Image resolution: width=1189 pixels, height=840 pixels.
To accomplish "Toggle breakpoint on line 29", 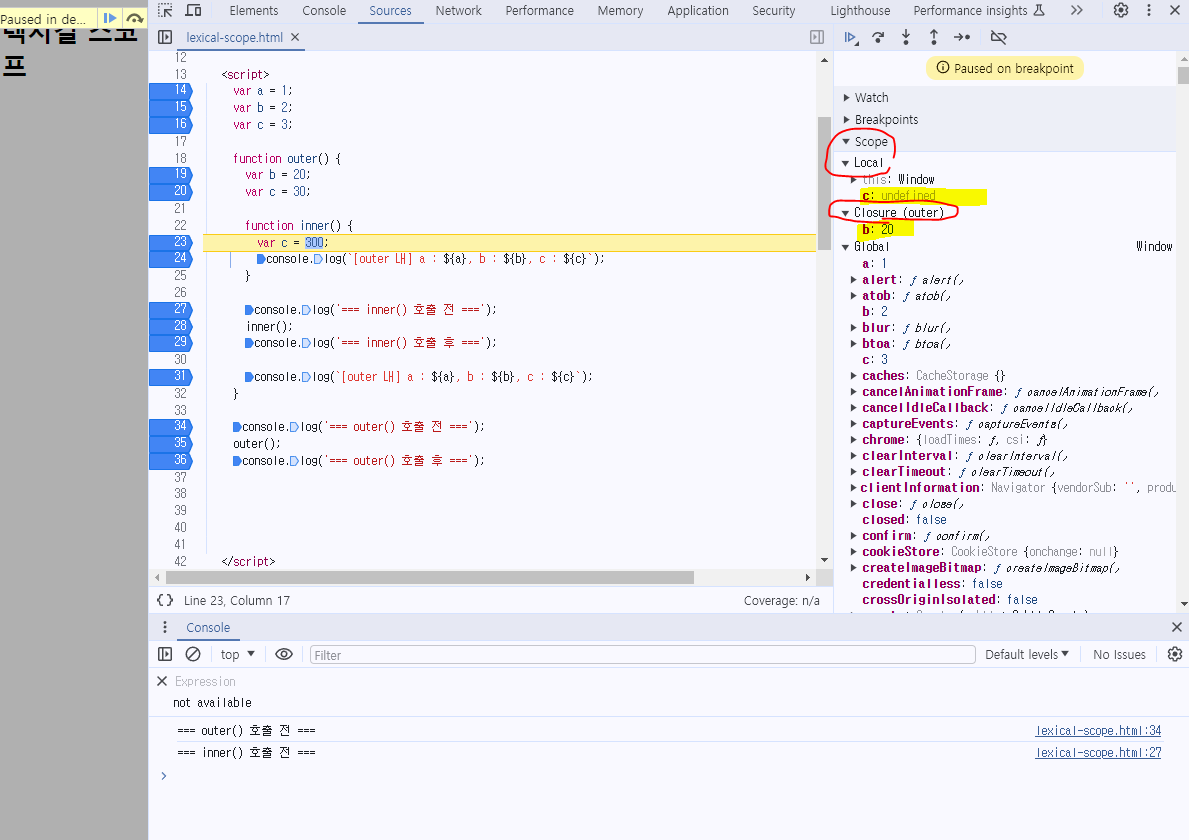I will click(171, 343).
